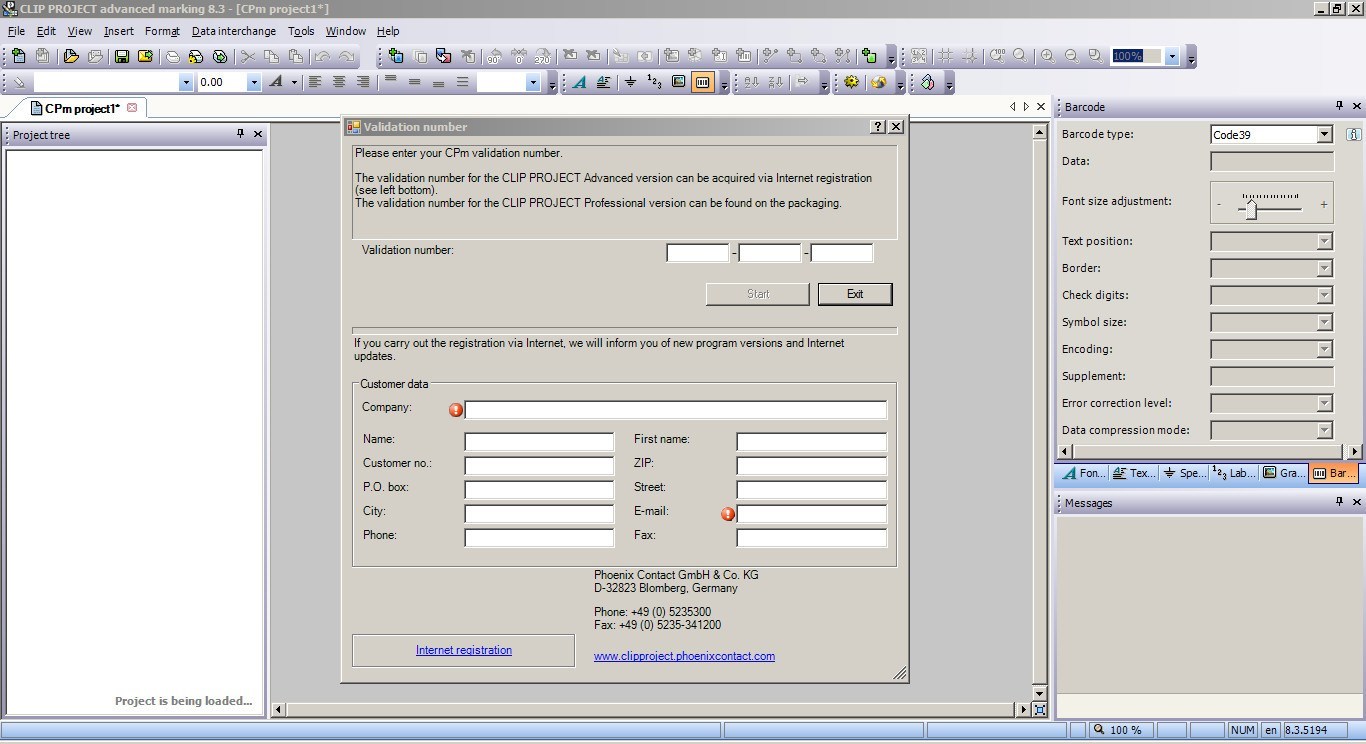Open the Text position dropdown
The height and width of the screenshot is (744, 1366).
tap(1324, 241)
